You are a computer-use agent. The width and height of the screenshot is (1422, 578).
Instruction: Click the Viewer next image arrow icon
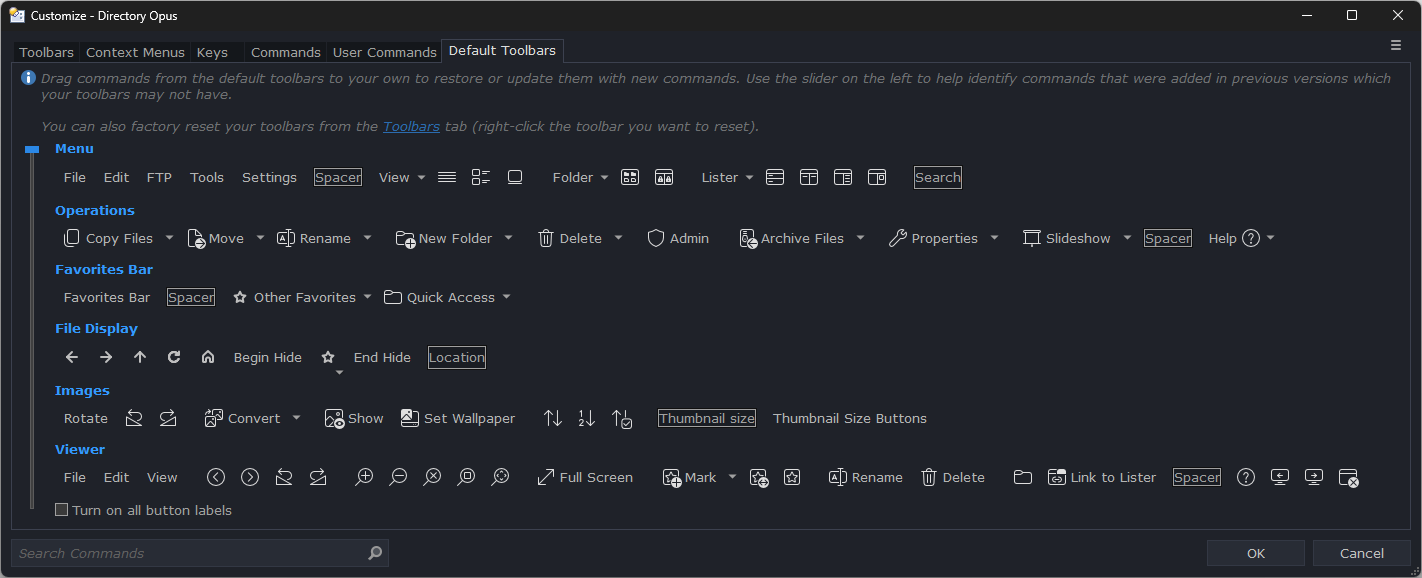tap(250, 477)
